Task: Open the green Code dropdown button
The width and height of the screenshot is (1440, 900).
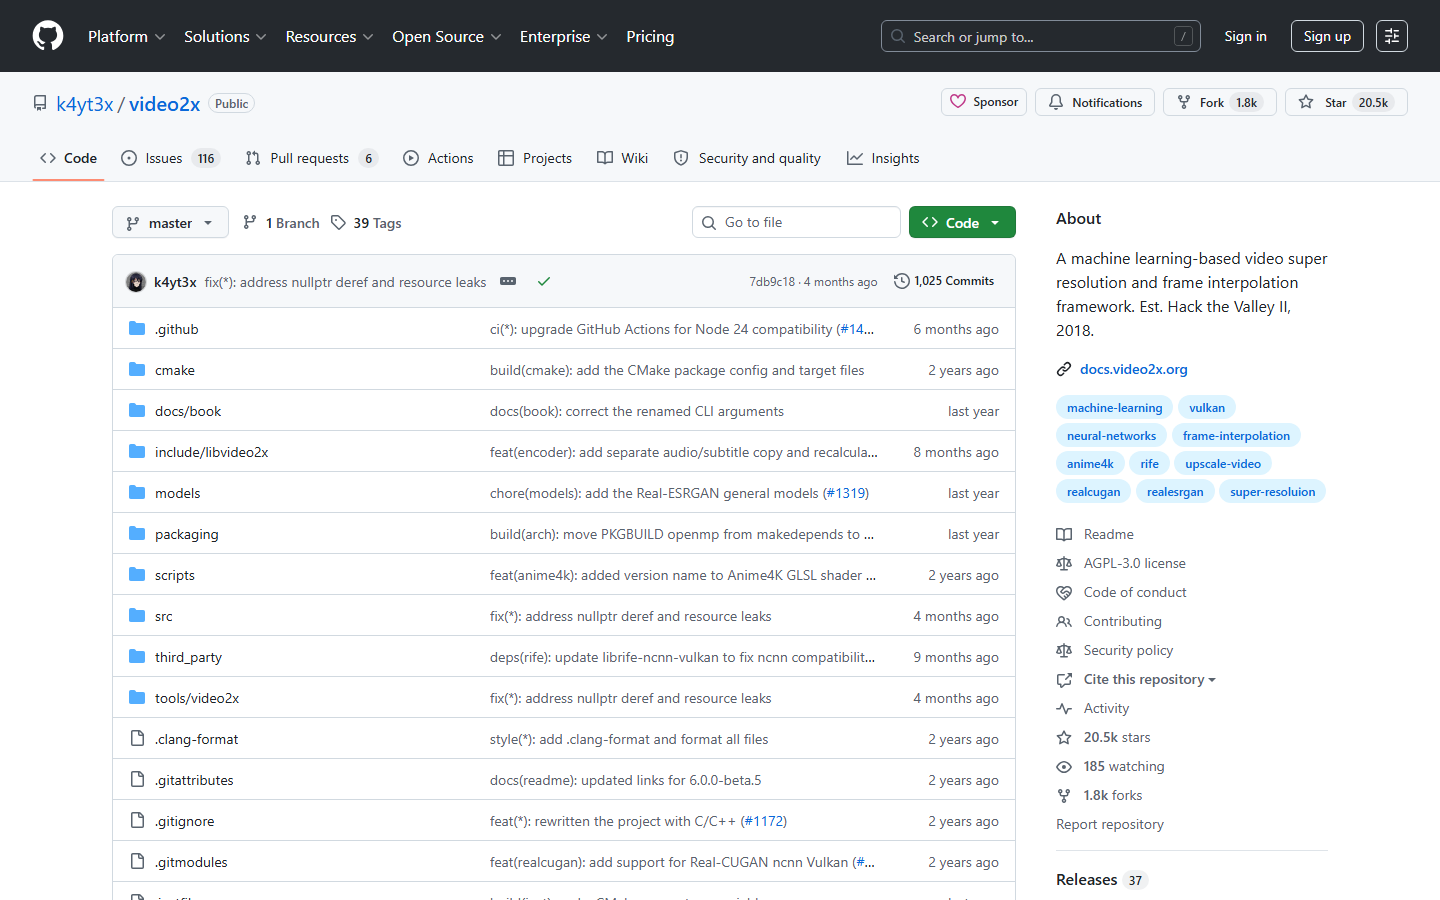Action: click(x=962, y=222)
